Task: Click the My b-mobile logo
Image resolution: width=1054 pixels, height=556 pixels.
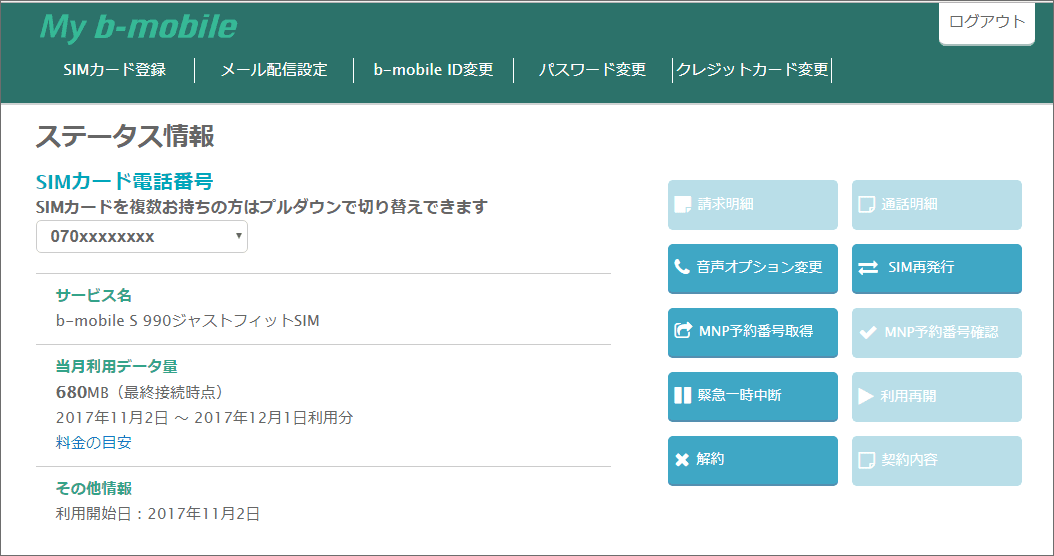Action: pos(138,26)
